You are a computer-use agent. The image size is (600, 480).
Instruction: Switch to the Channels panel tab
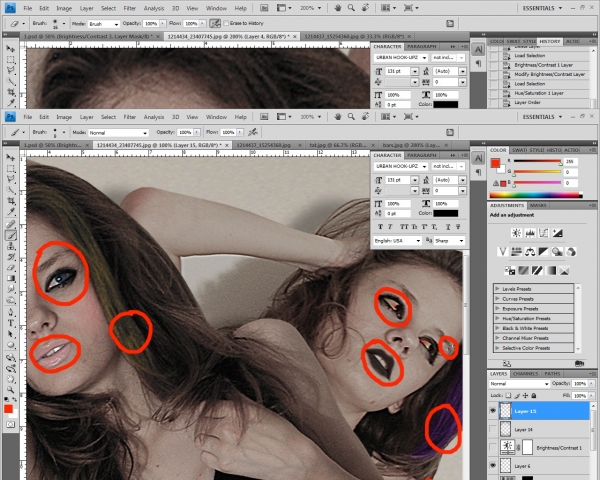525,374
